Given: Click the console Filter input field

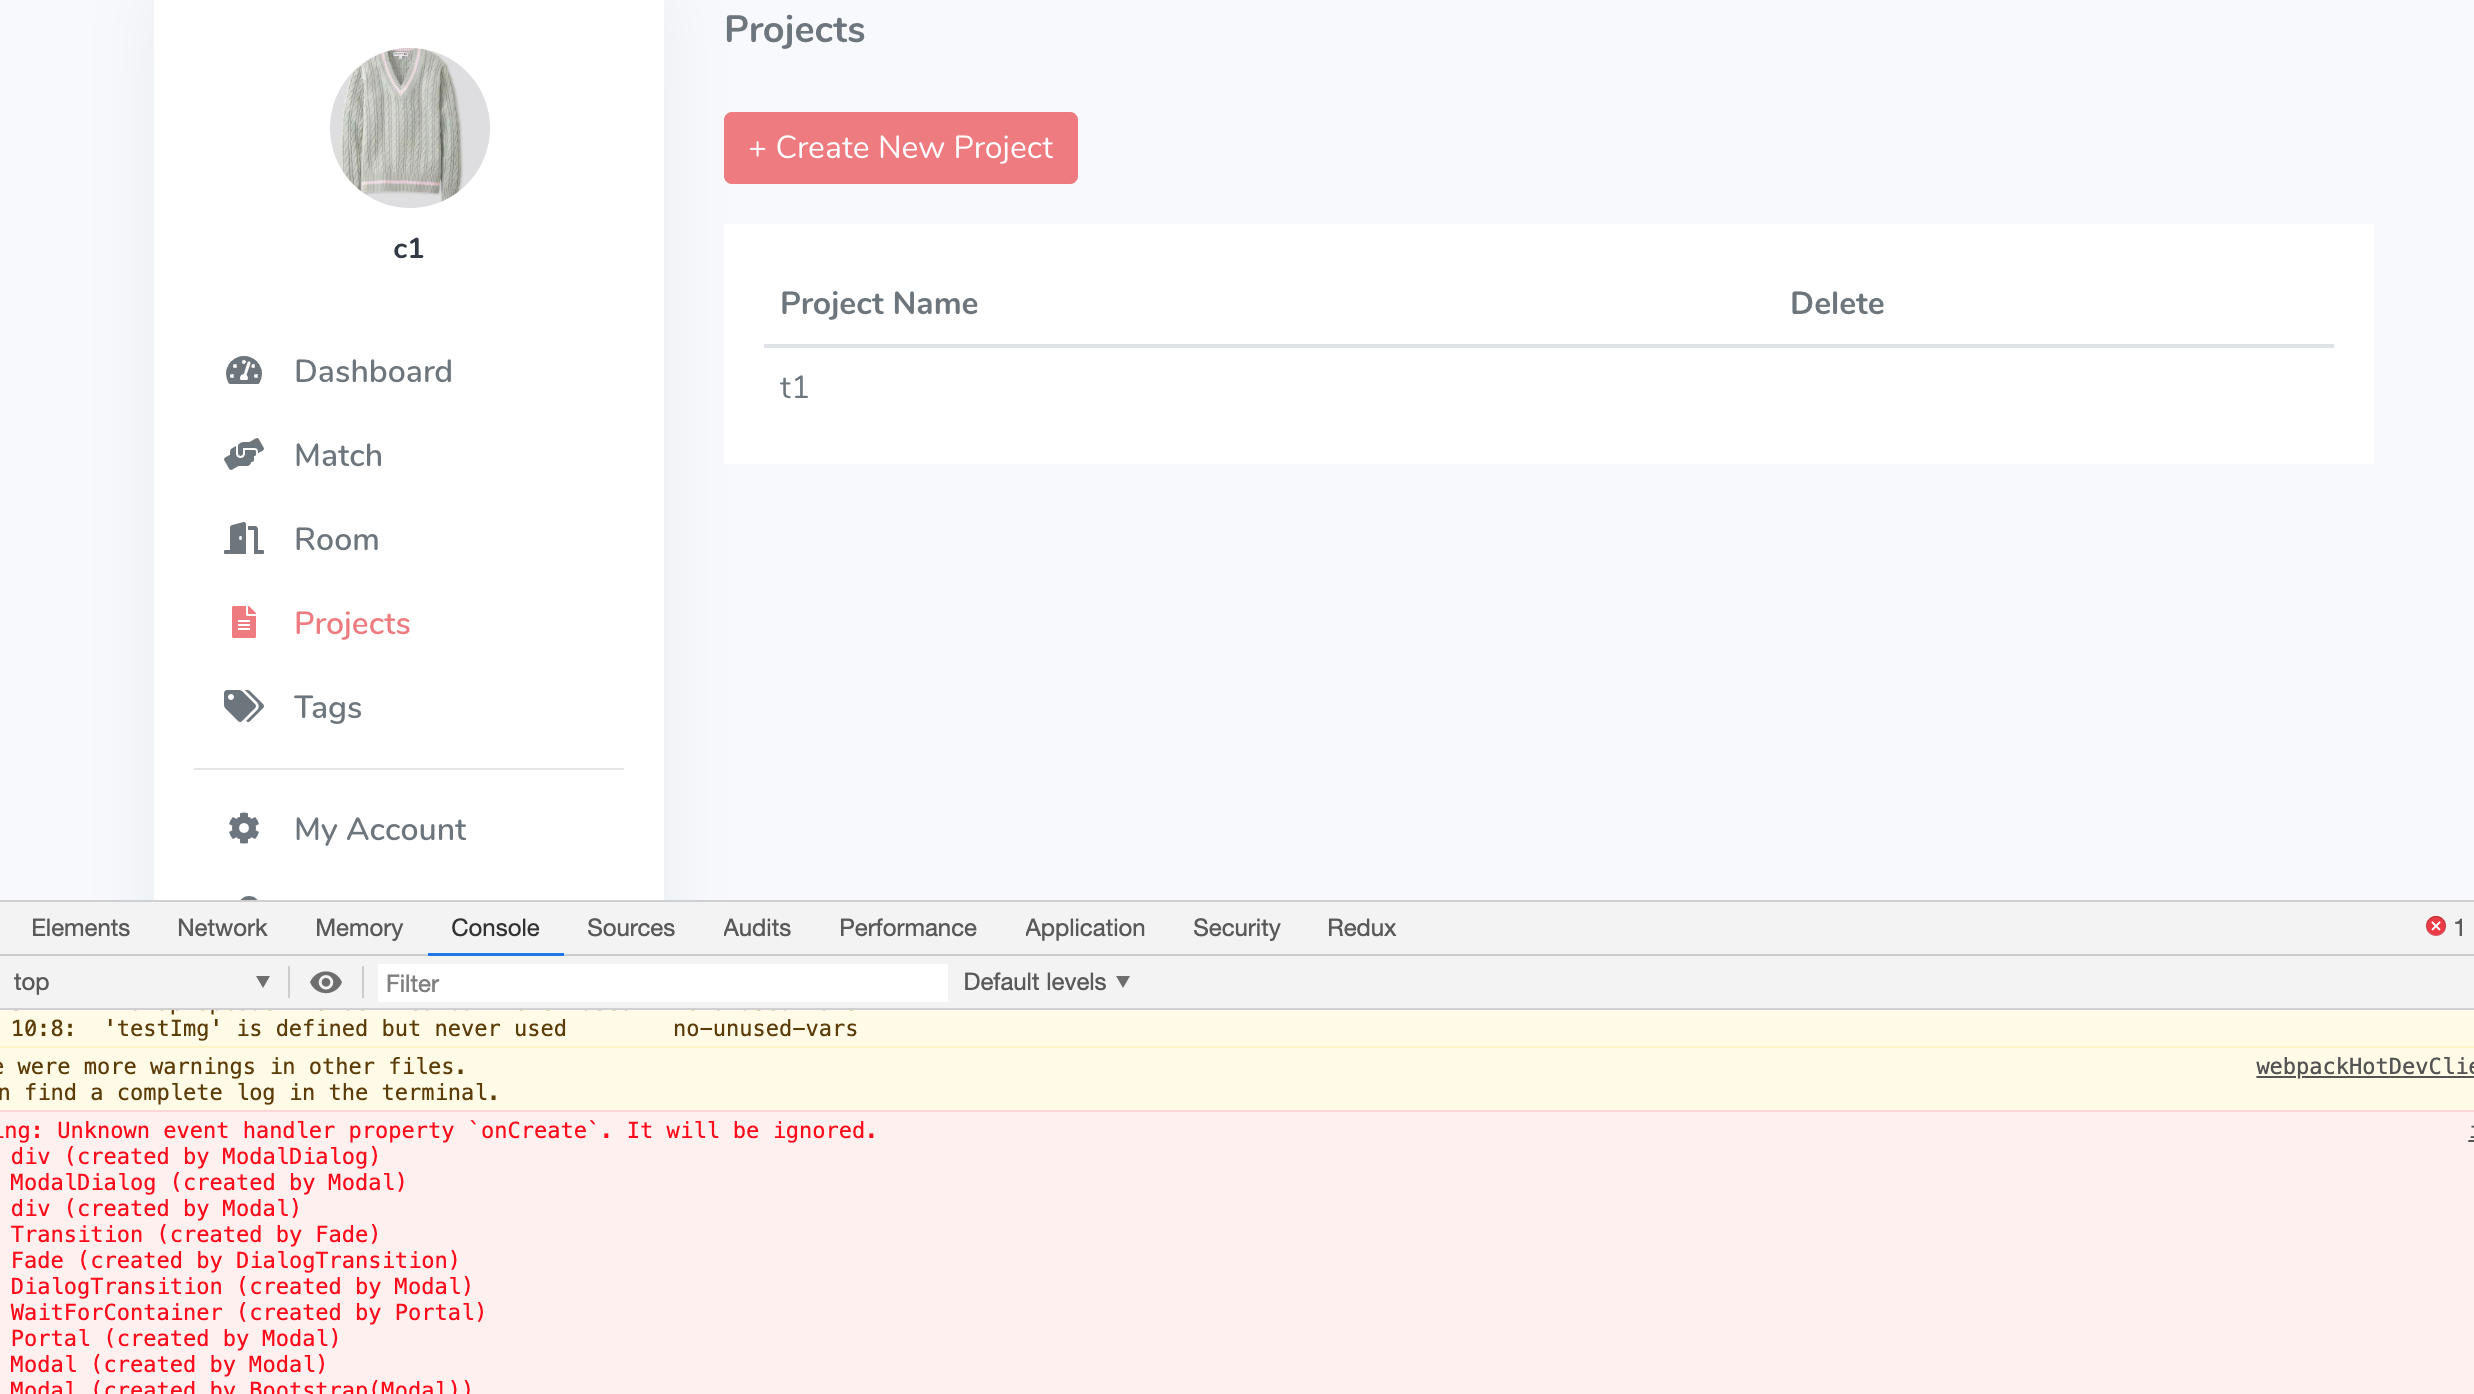Looking at the screenshot, I should [662, 983].
